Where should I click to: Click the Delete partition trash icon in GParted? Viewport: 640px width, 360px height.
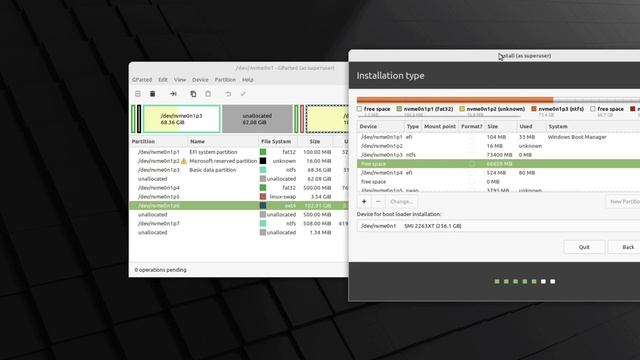[152, 94]
